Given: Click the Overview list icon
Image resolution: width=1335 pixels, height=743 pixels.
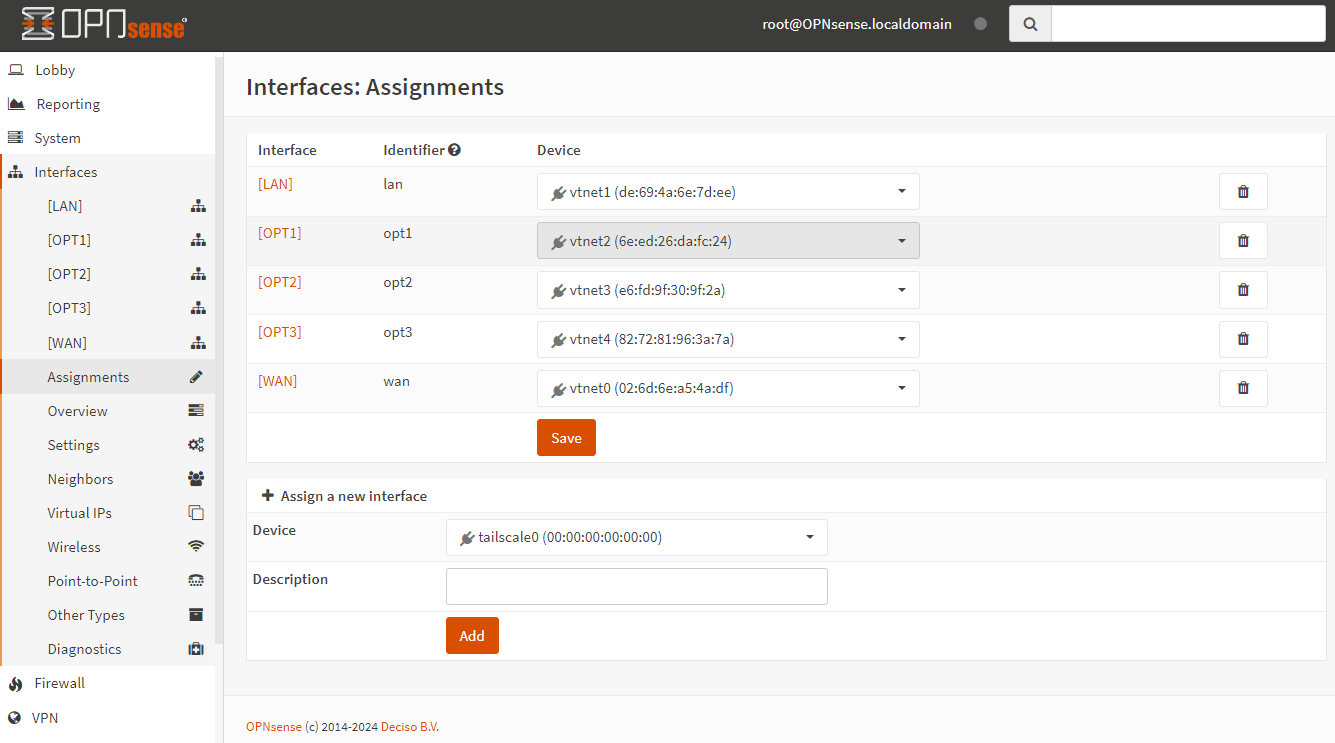Looking at the screenshot, I should coord(196,411).
